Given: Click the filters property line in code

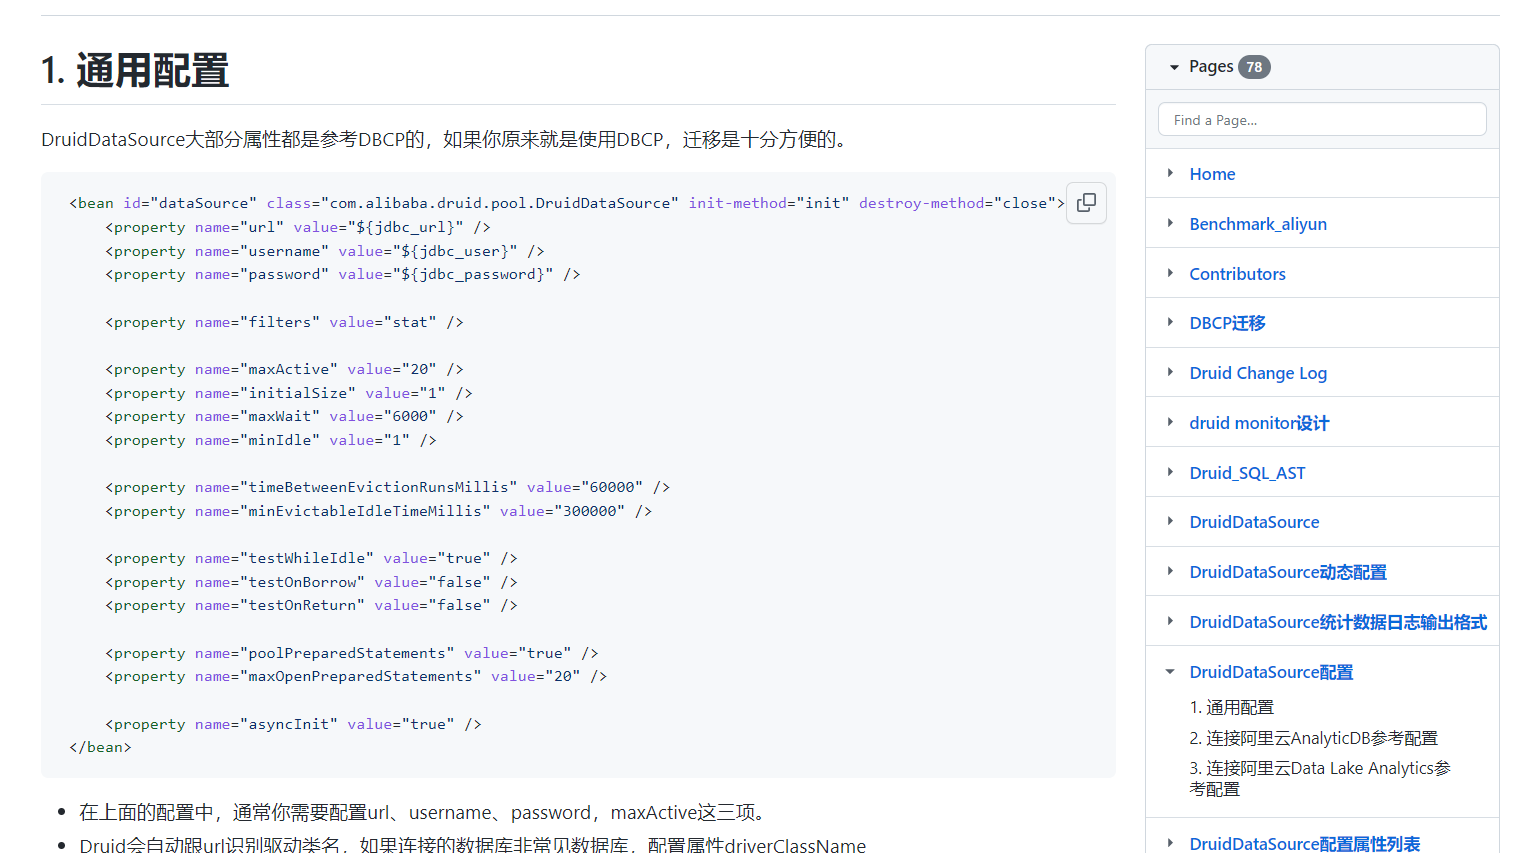Looking at the screenshot, I should (284, 322).
